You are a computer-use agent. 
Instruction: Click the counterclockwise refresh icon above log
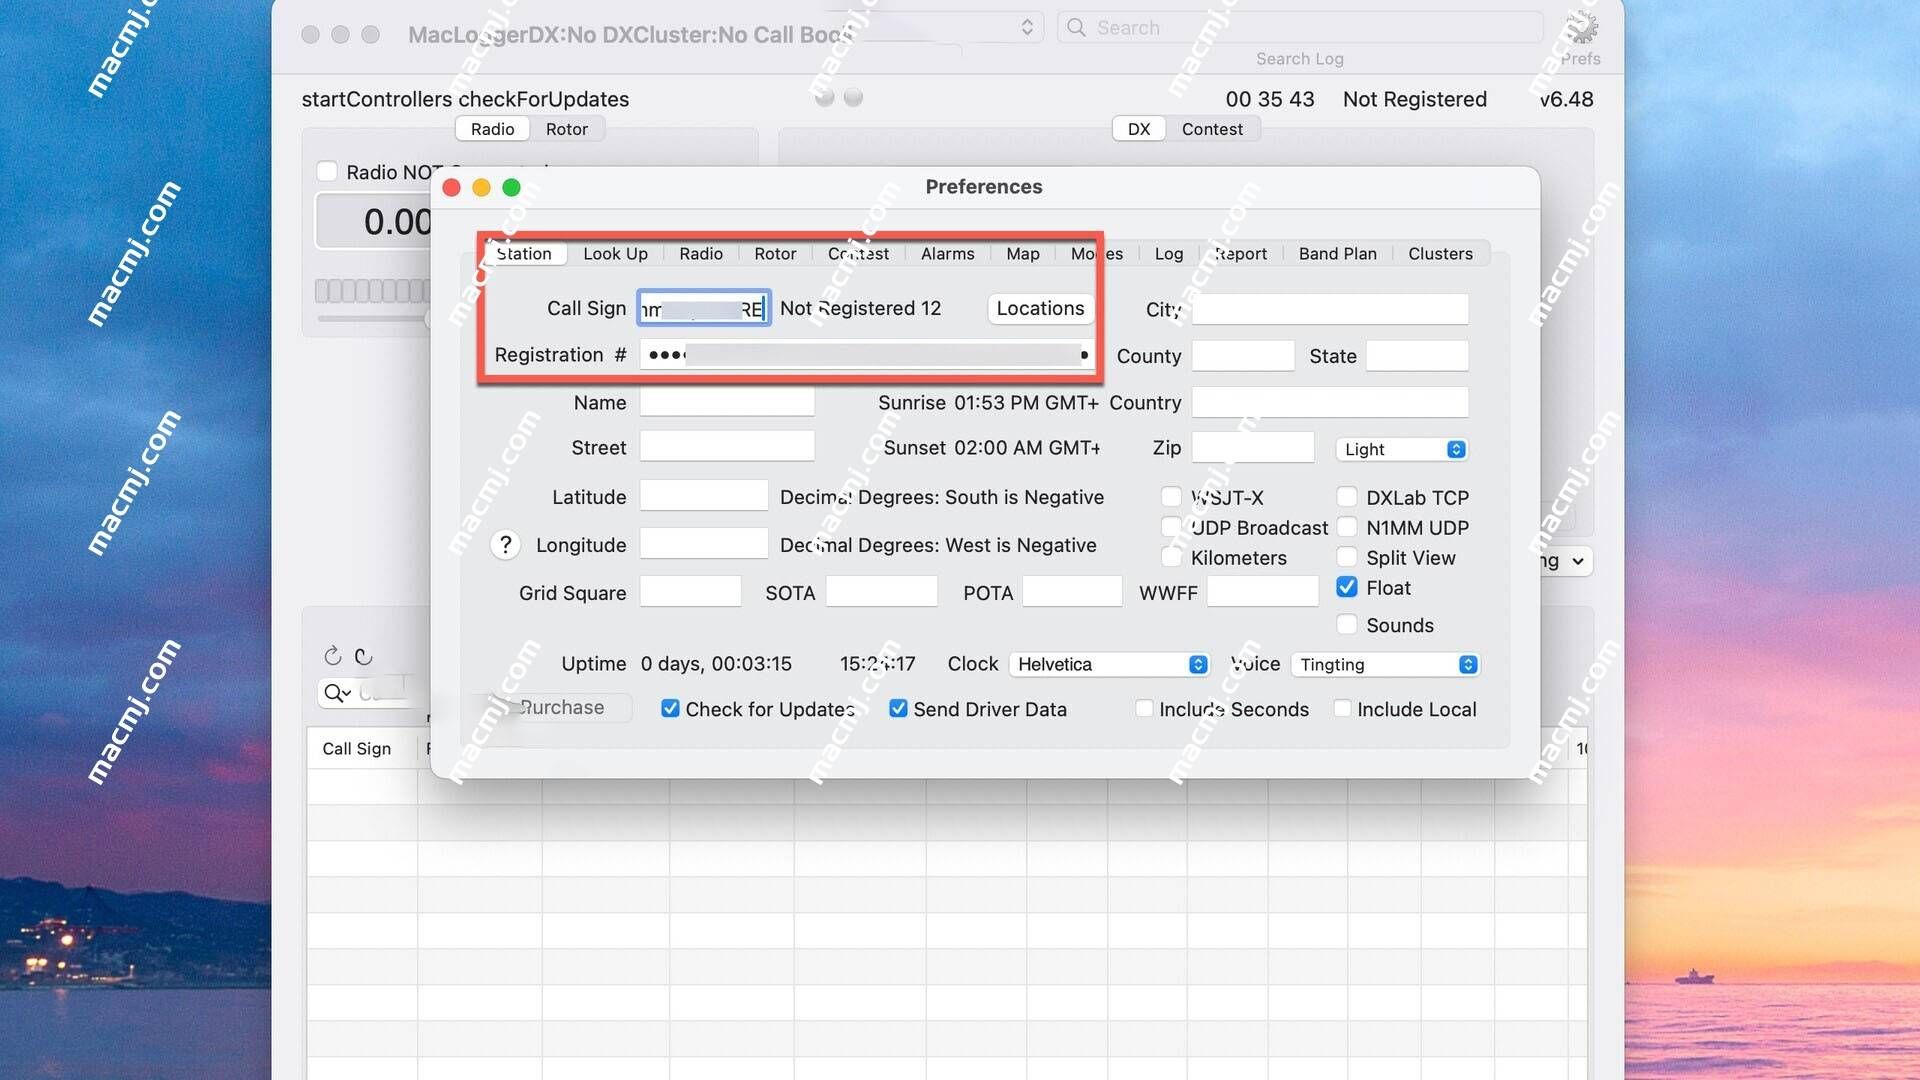(x=363, y=656)
